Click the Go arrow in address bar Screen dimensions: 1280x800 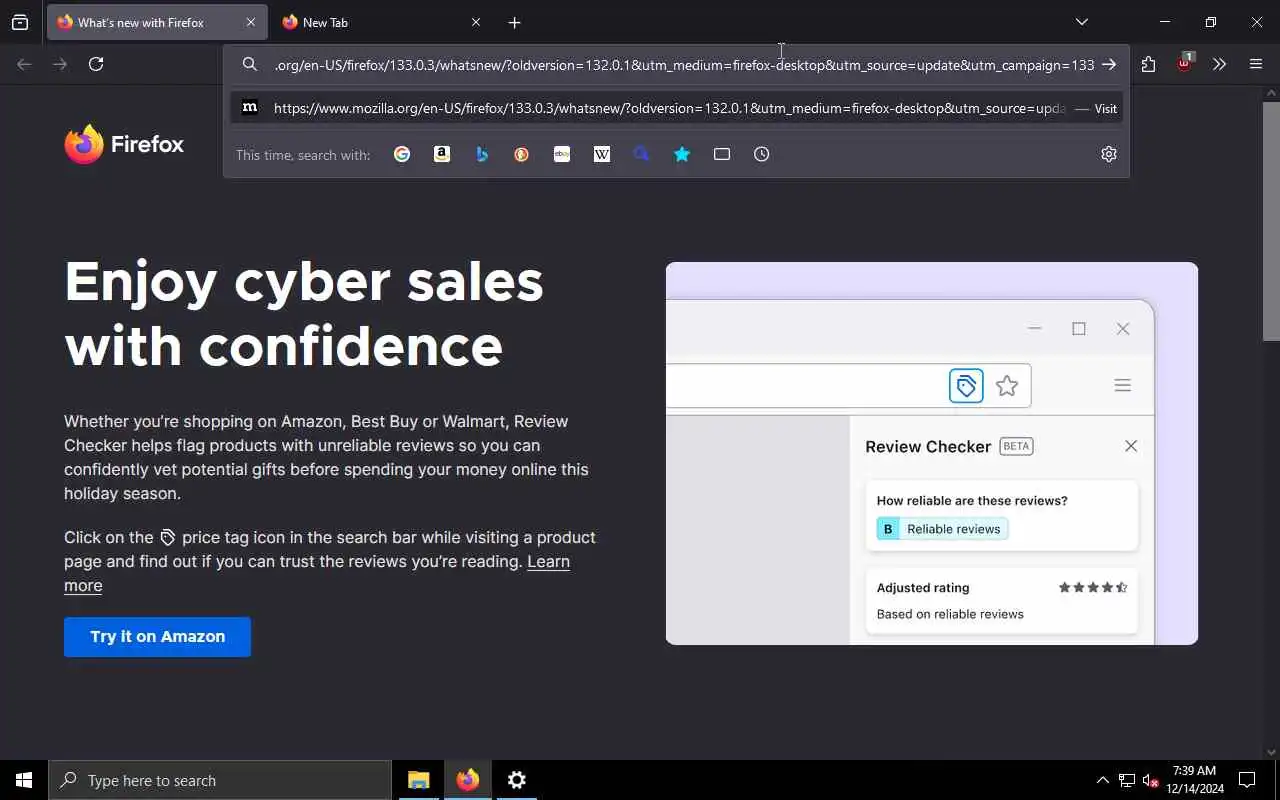(1109, 65)
